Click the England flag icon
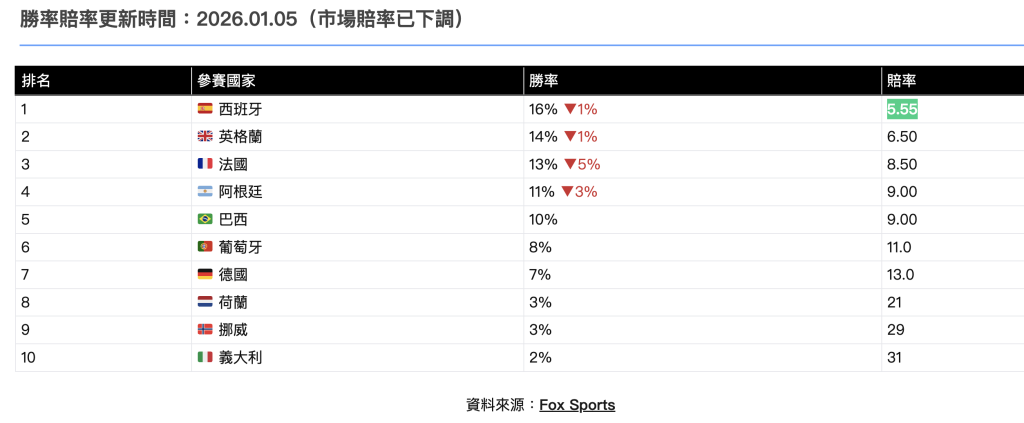The height and width of the screenshot is (423, 1024). point(205,137)
